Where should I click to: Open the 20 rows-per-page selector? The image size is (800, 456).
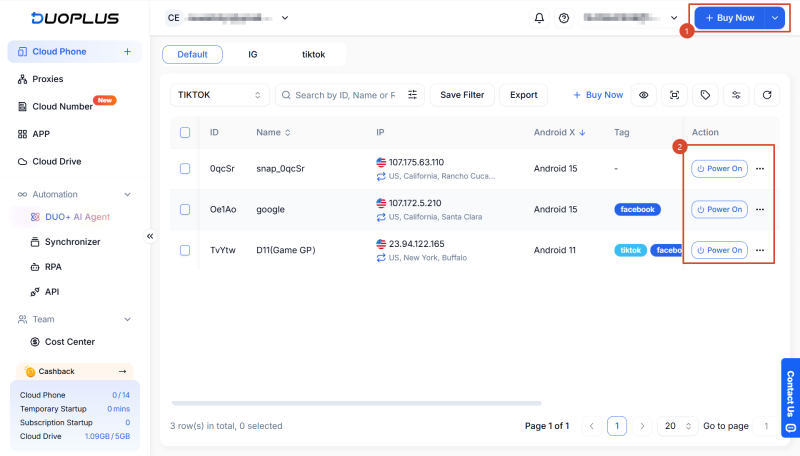[x=677, y=426]
